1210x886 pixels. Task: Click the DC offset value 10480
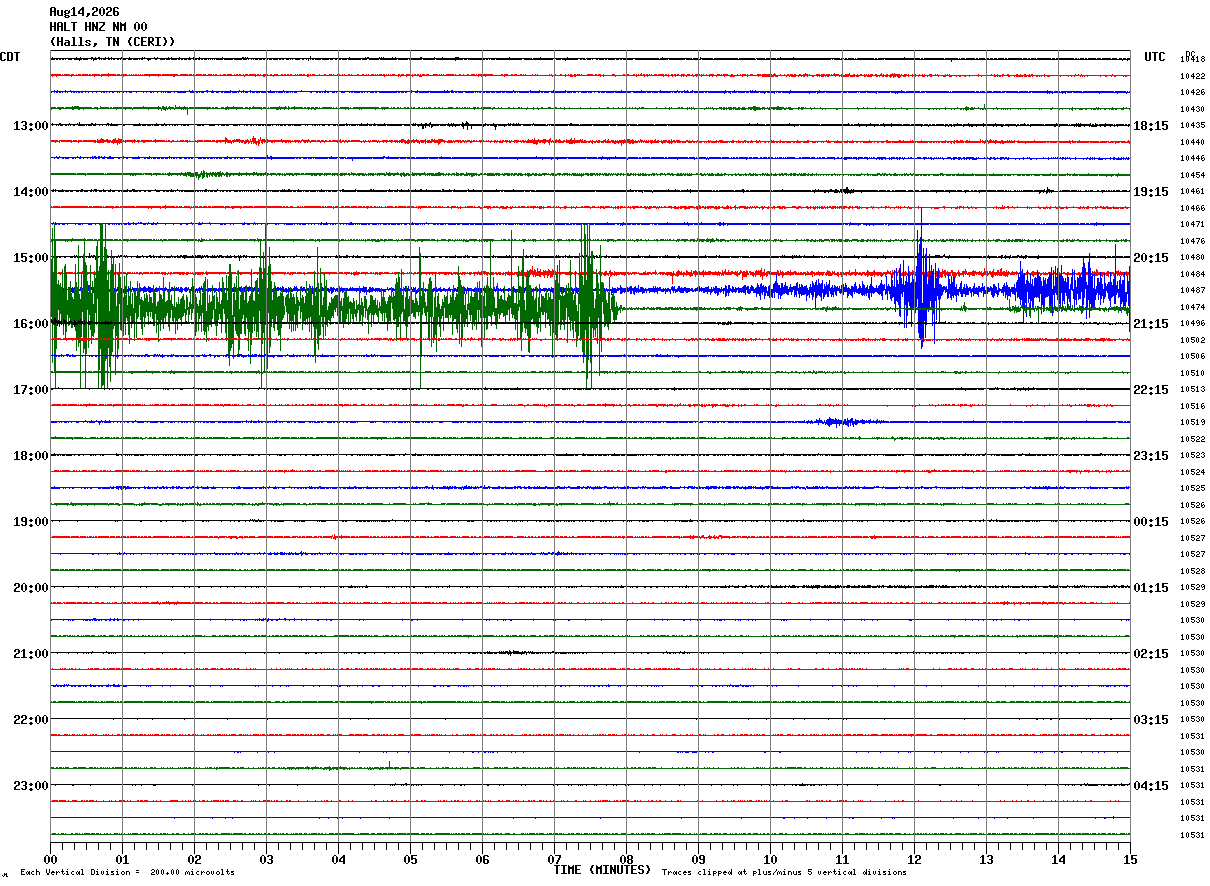(1192, 257)
